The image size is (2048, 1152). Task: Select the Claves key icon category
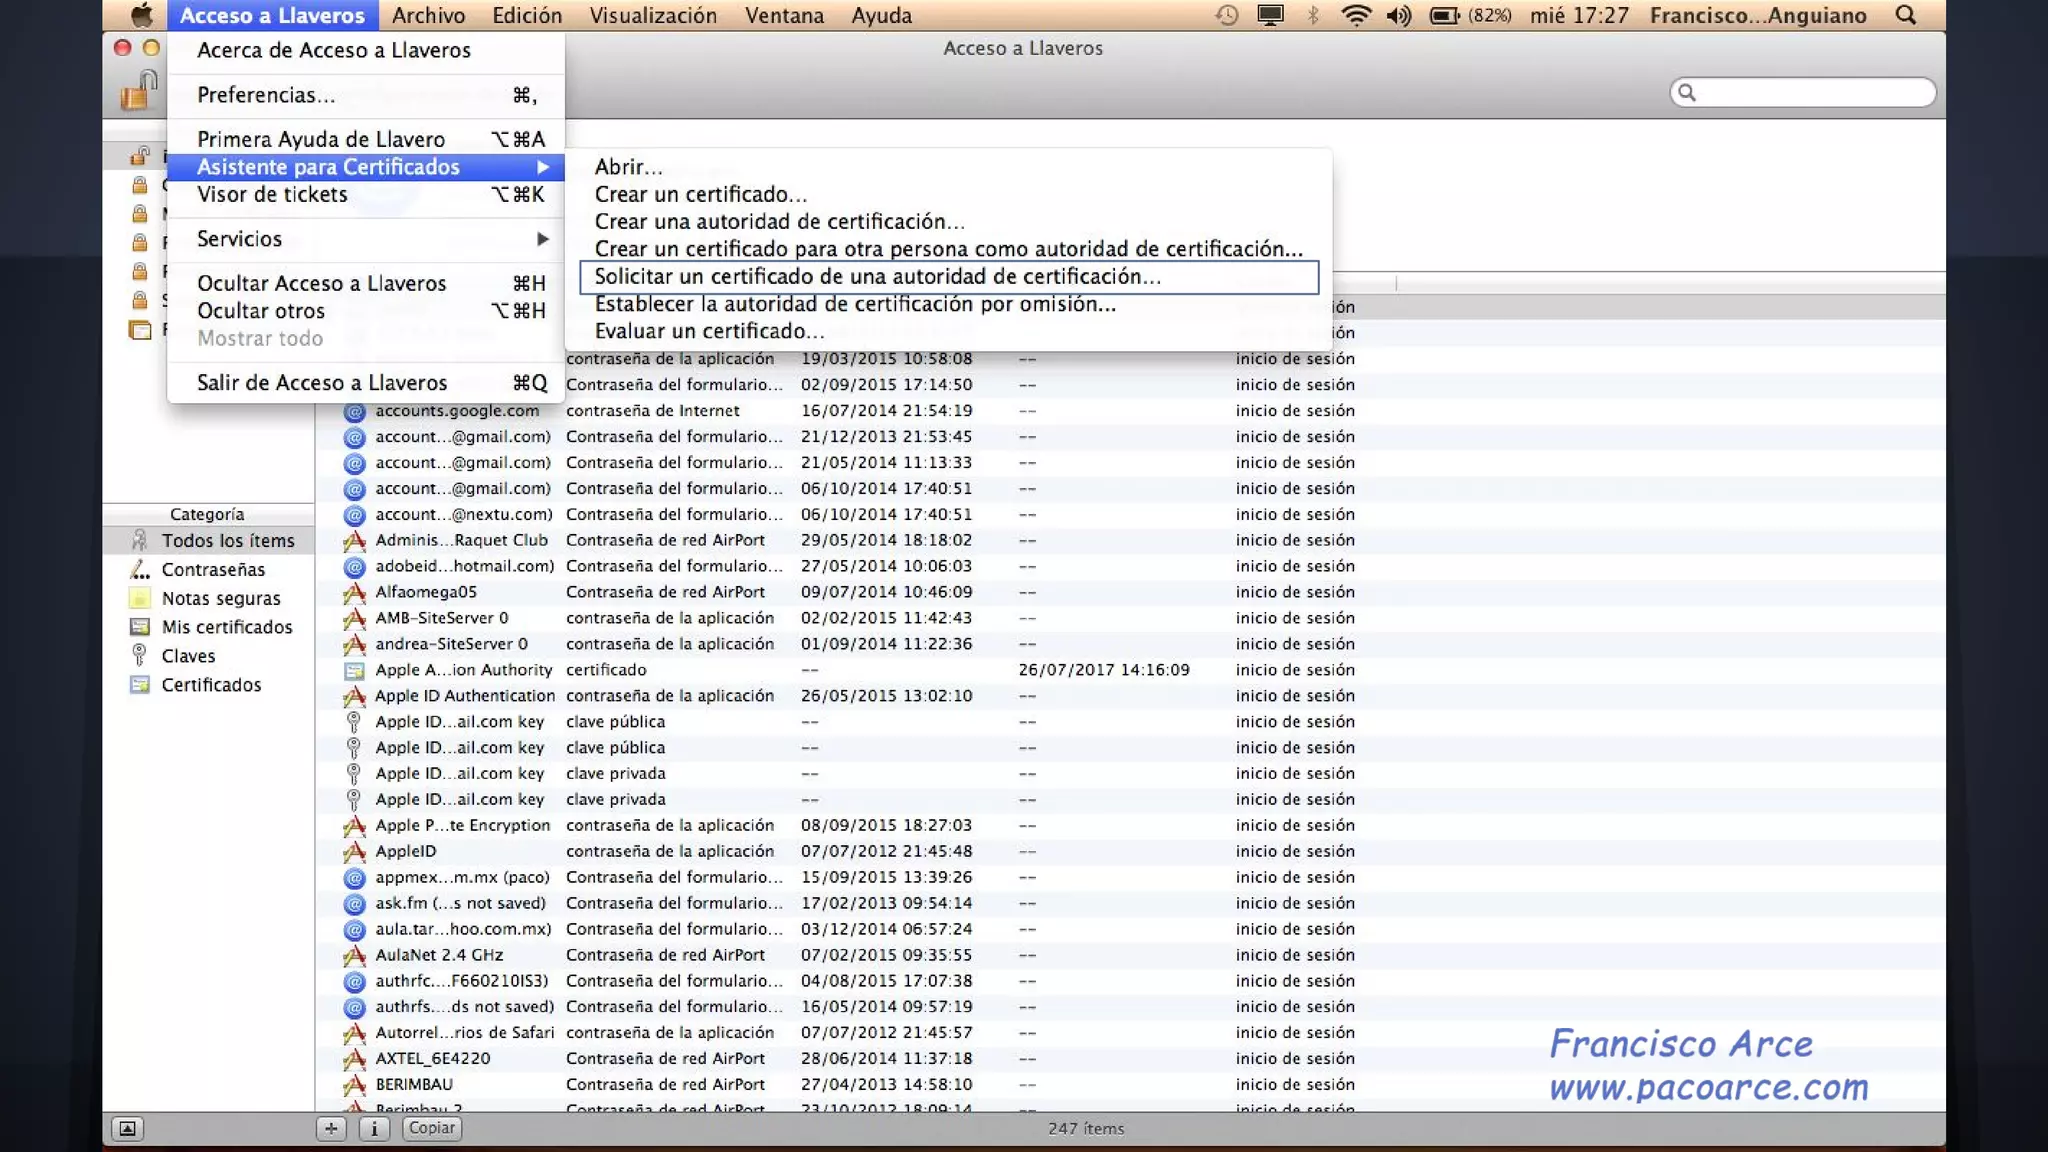tap(140, 656)
